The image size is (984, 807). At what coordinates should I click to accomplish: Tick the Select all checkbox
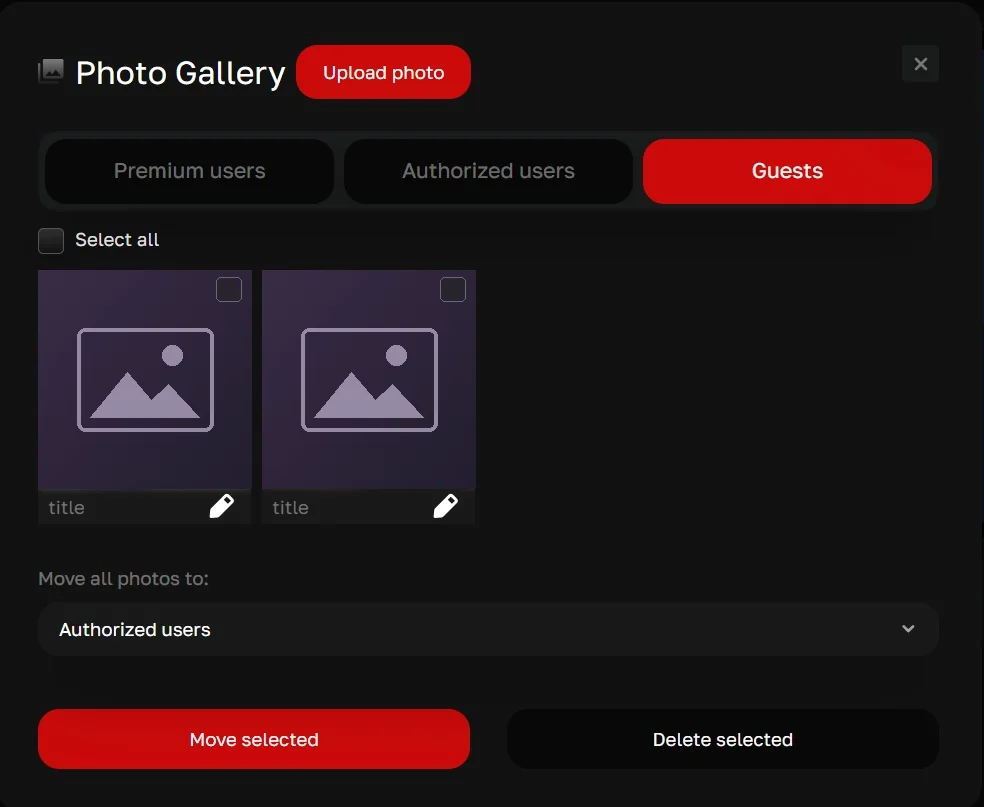(51, 240)
